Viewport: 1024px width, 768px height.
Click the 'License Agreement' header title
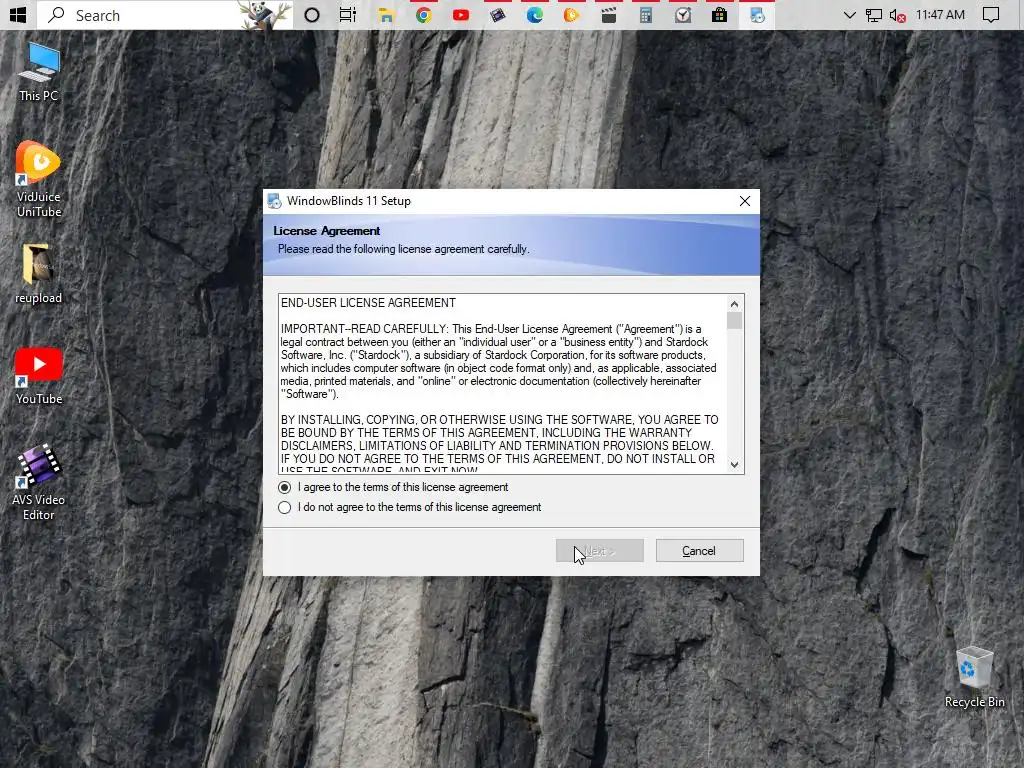pyautogui.click(x=327, y=231)
